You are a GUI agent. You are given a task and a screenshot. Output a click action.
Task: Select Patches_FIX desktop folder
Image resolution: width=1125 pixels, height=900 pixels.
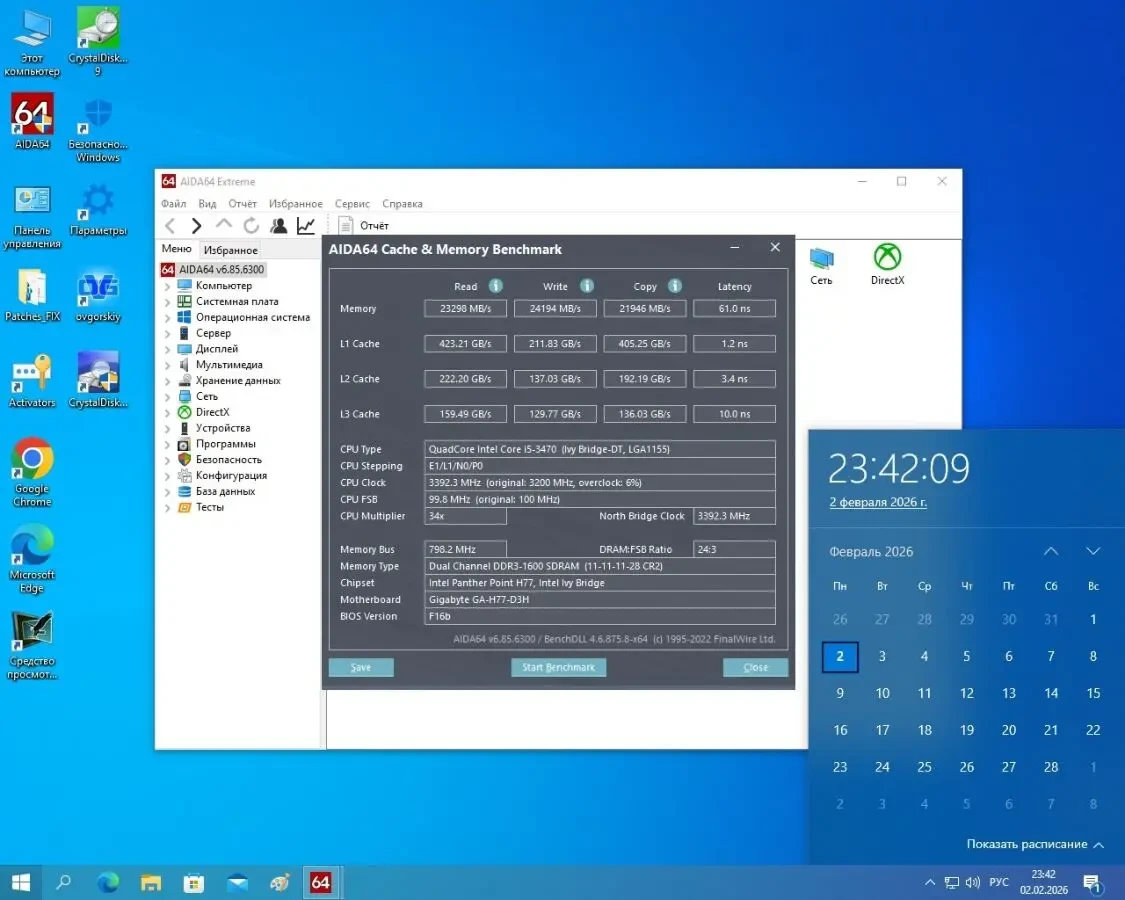click(32, 296)
